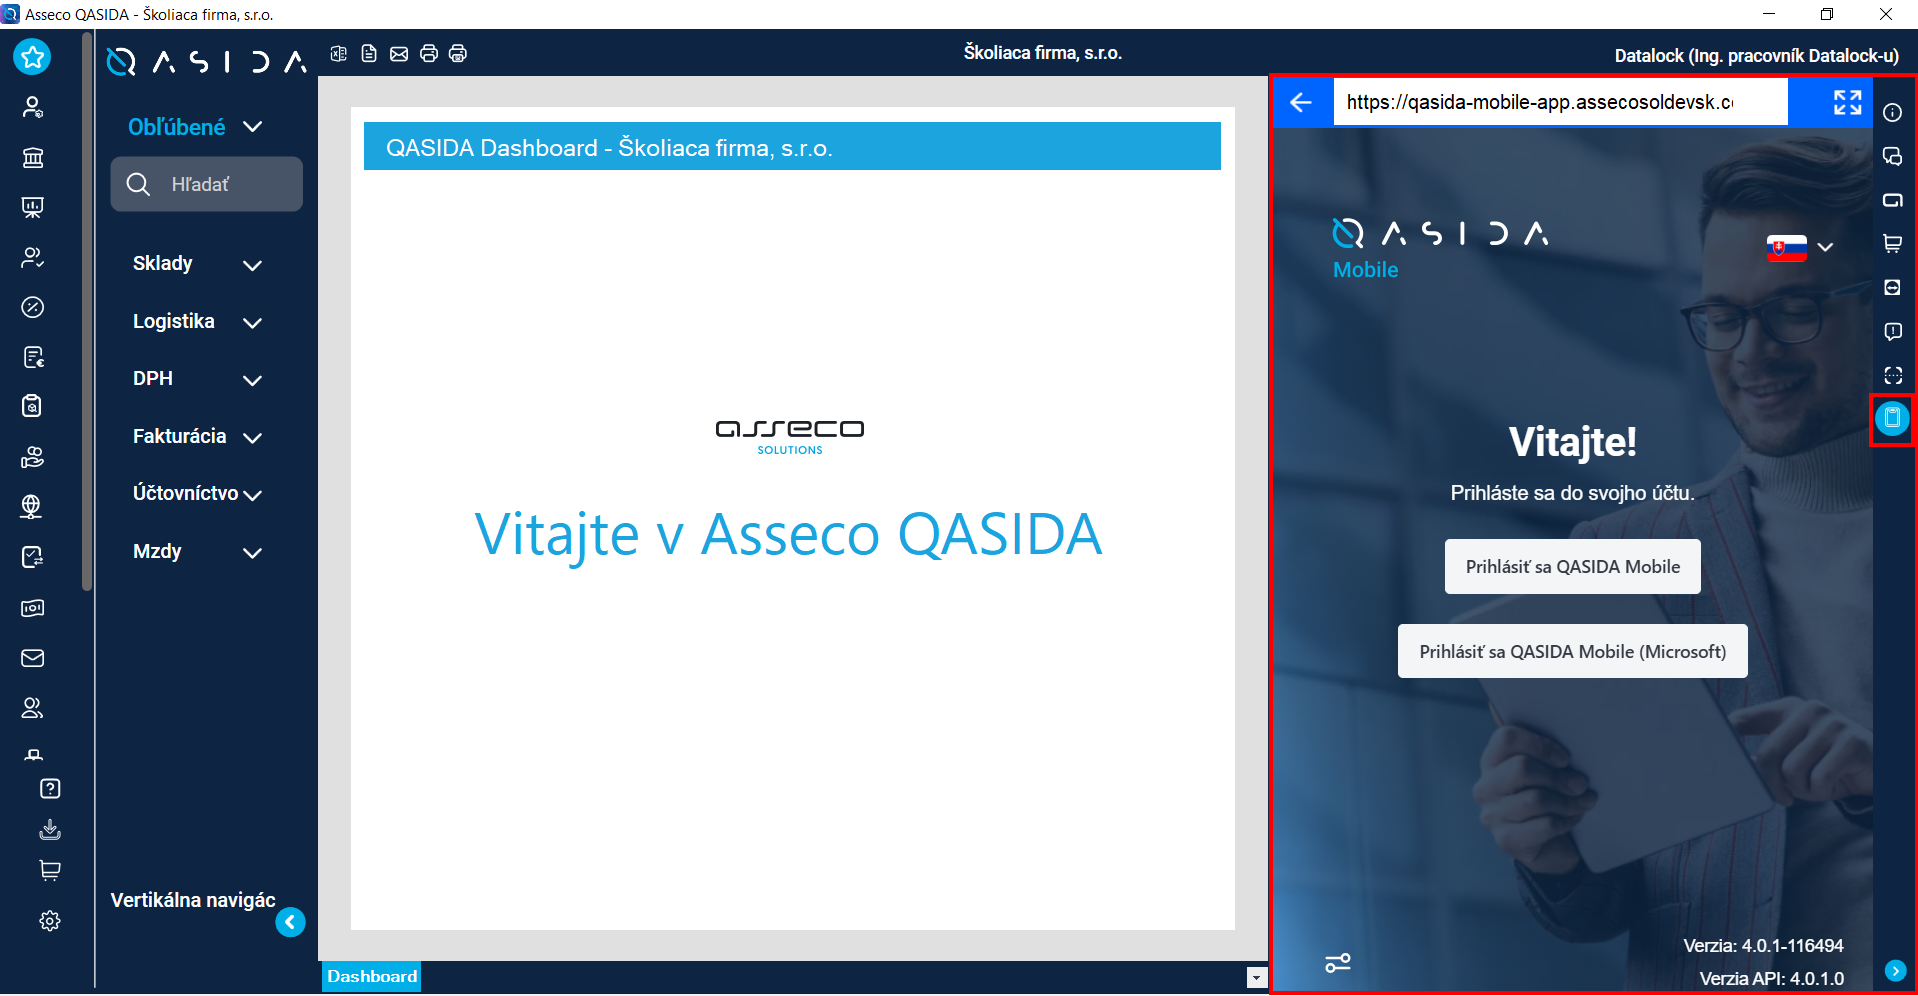
Task: Go back with the arrow in mobile panel
Action: click(x=1301, y=102)
